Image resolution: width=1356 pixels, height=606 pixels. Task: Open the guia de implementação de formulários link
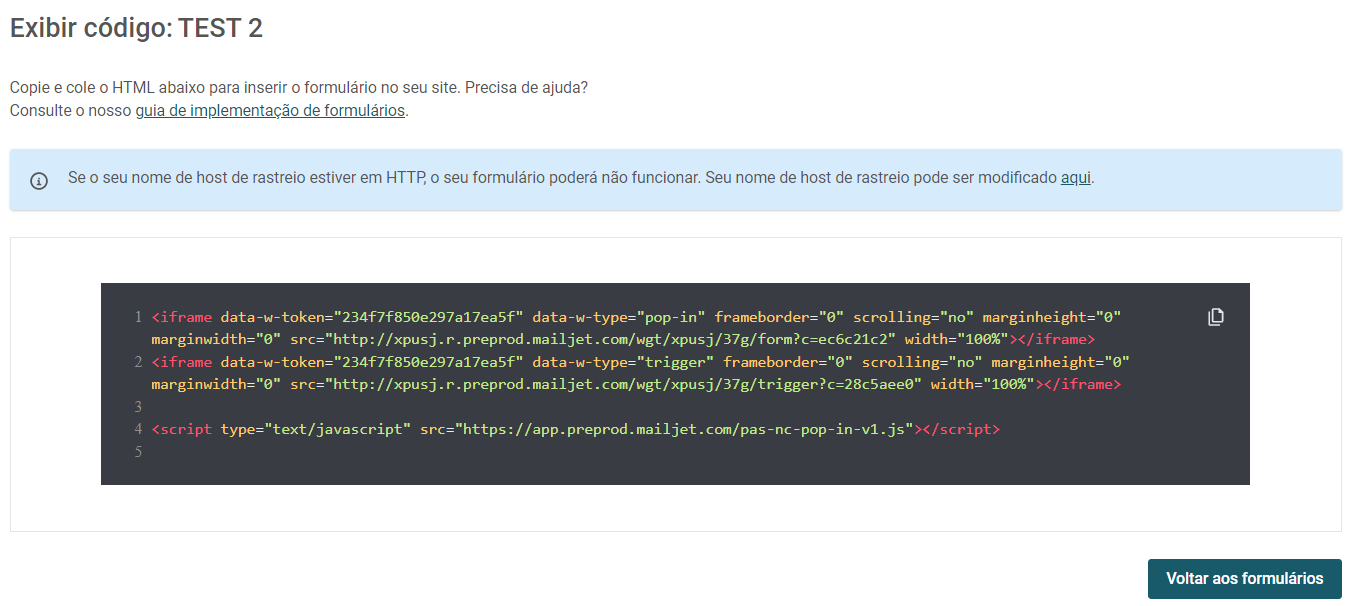(x=270, y=110)
